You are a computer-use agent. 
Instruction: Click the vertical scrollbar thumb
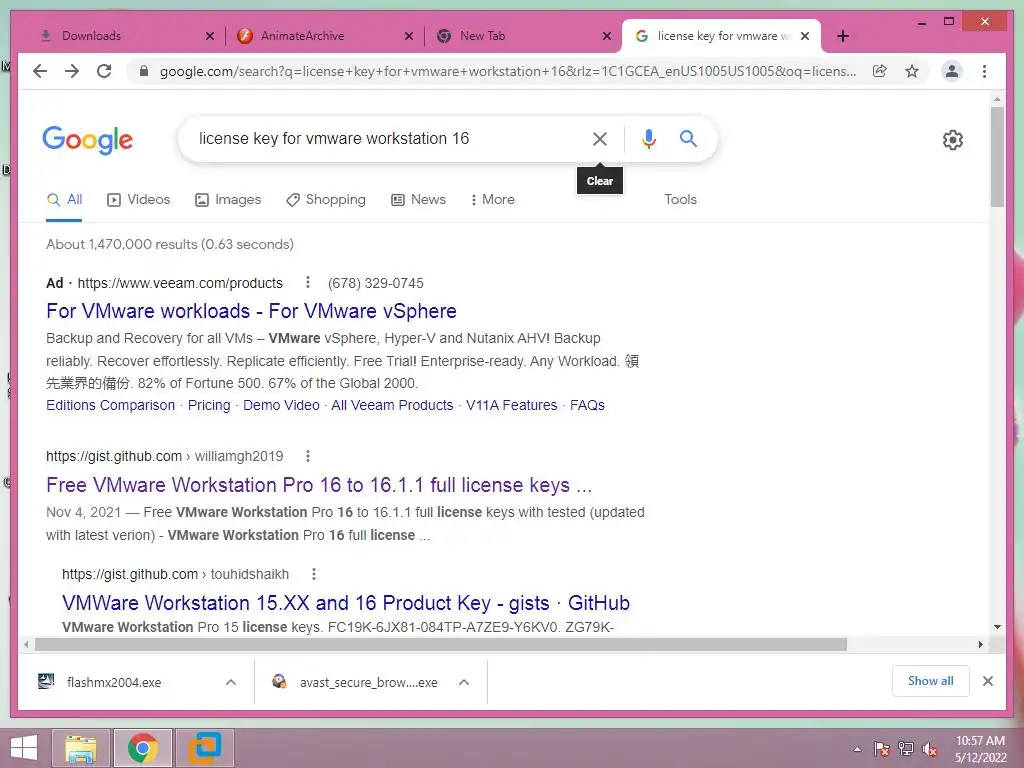point(997,157)
